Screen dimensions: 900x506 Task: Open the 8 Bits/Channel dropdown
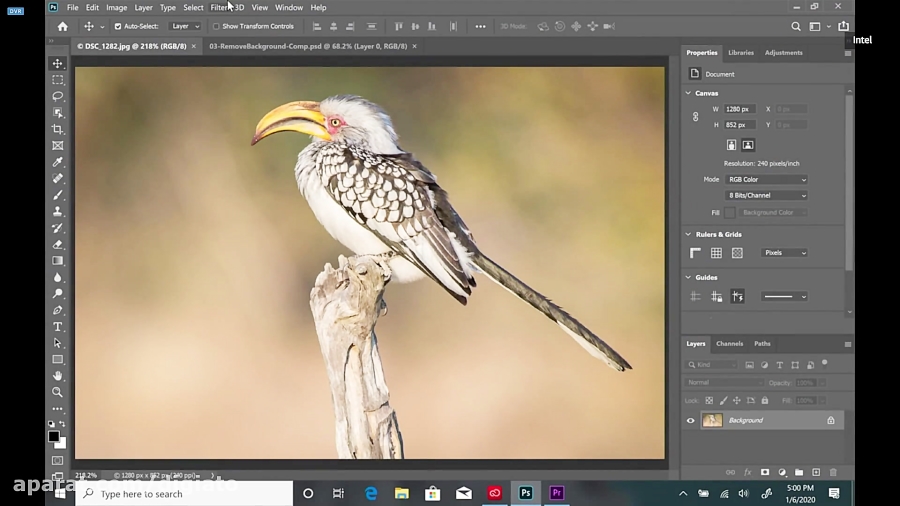767,196
